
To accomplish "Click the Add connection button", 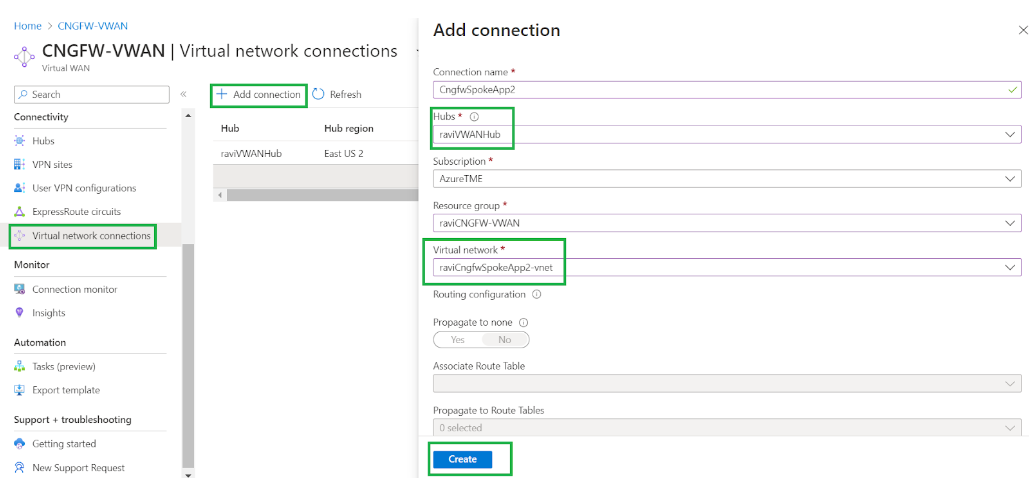I will coord(258,94).
